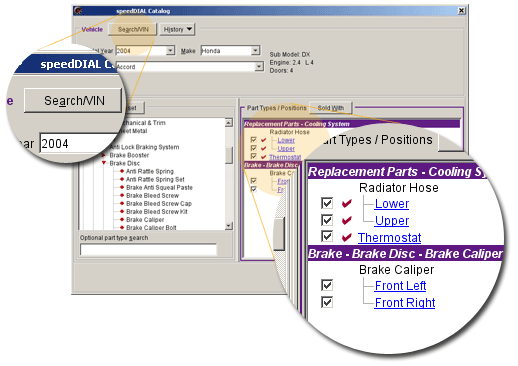
Task: Click red checkmark next to magnified Lower link
Action: pyautogui.click(x=347, y=203)
